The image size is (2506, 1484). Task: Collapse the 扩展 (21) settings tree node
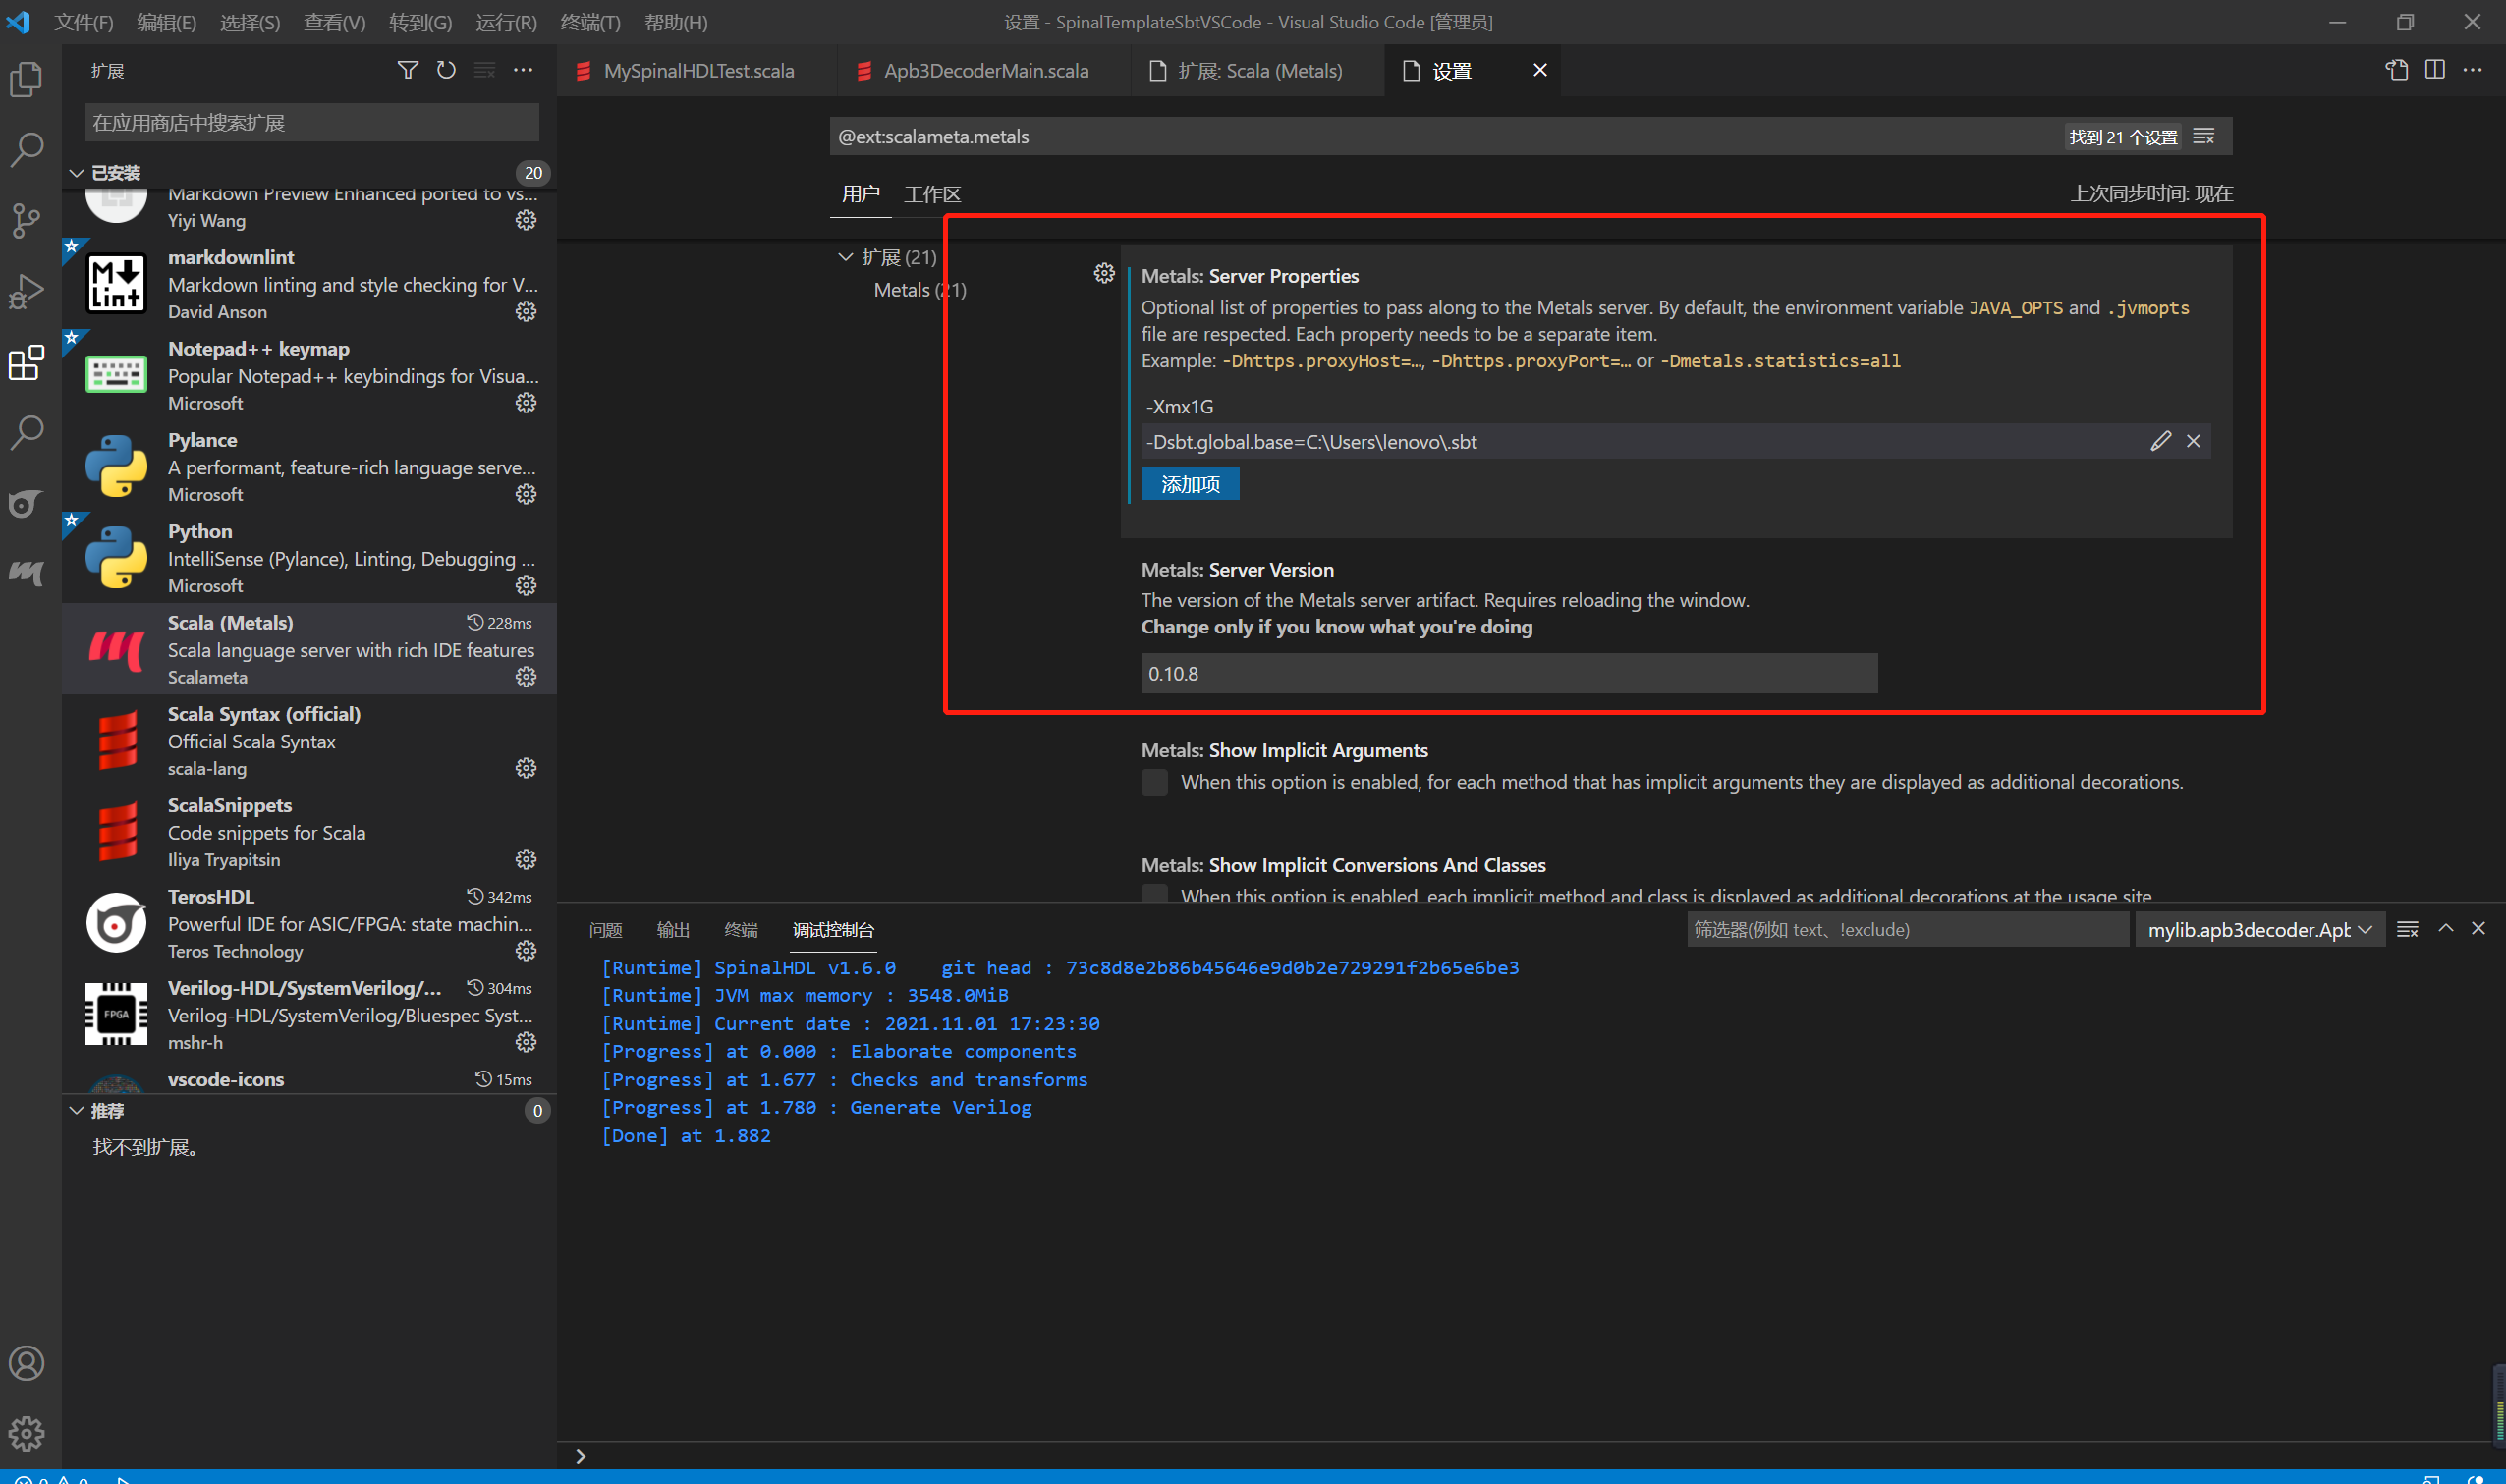pos(845,257)
